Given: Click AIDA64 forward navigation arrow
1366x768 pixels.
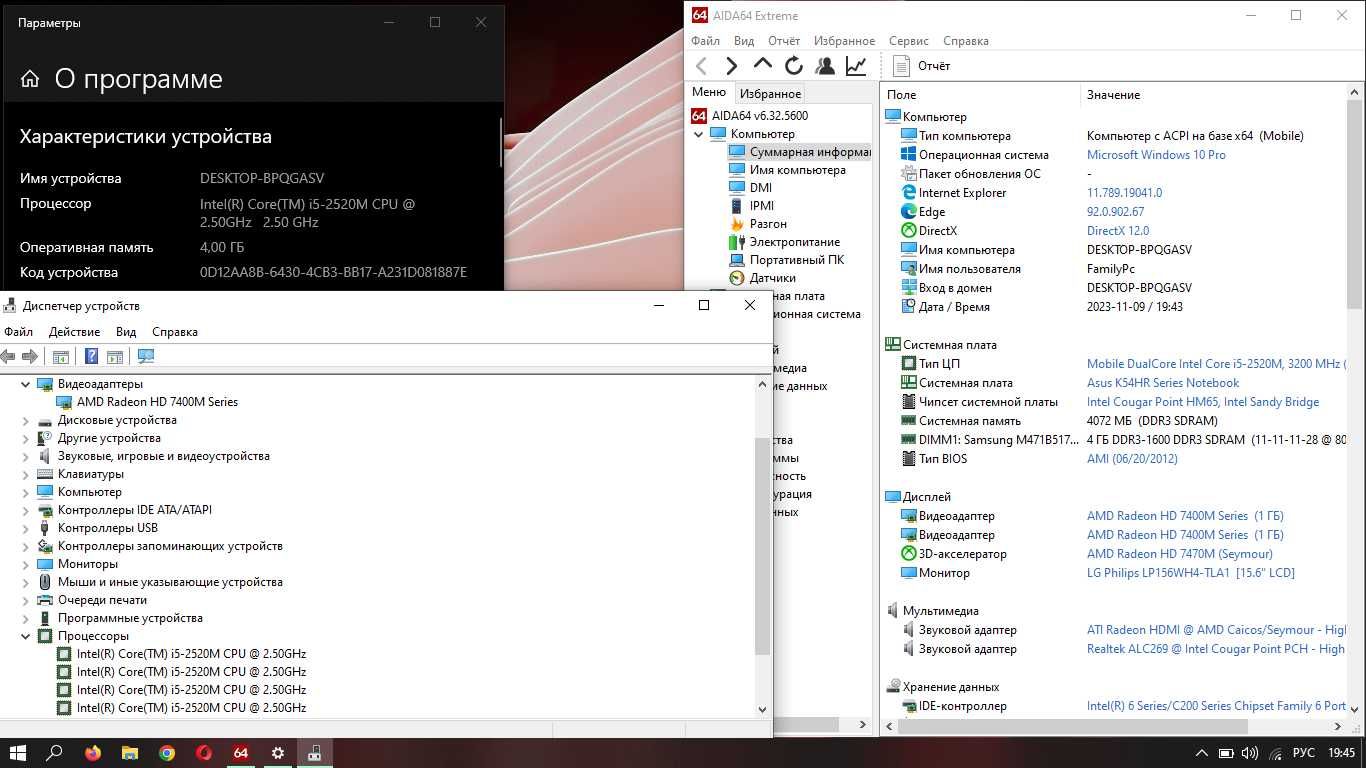Looking at the screenshot, I should (x=732, y=66).
